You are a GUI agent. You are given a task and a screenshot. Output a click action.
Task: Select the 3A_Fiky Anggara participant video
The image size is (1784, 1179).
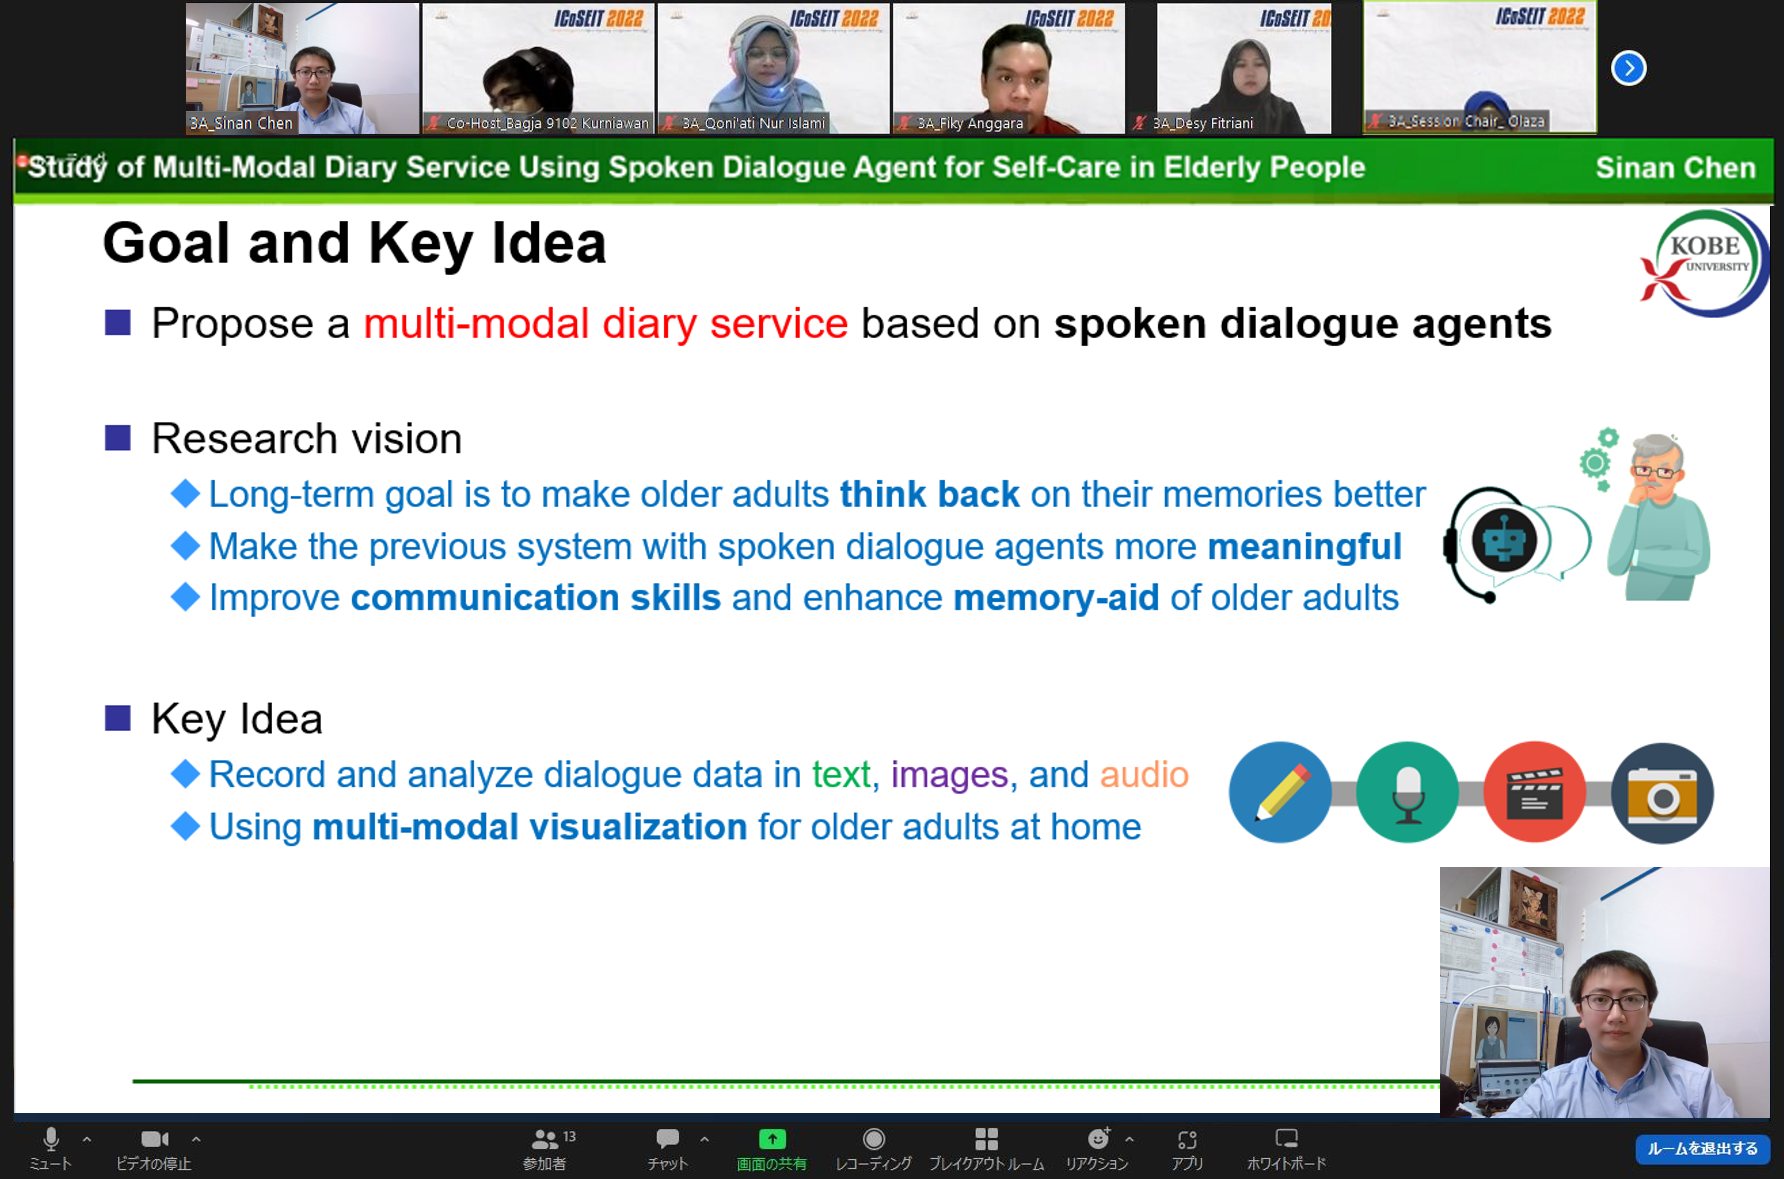pyautogui.click(x=1008, y=68)
